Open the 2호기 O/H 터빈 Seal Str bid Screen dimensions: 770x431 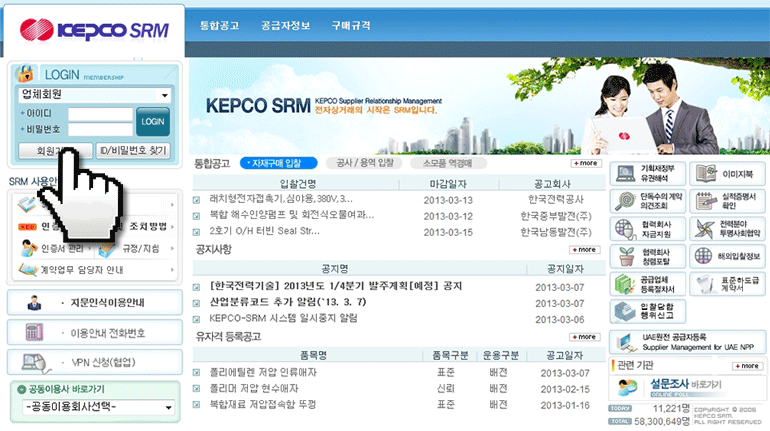tap(265, 231)
